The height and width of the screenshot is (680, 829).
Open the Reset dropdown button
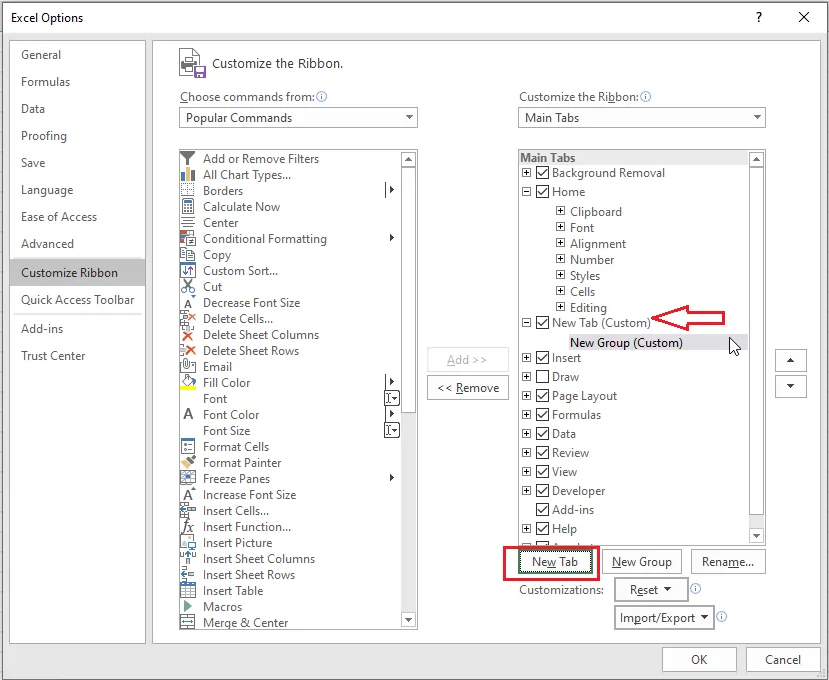point(651,590)
